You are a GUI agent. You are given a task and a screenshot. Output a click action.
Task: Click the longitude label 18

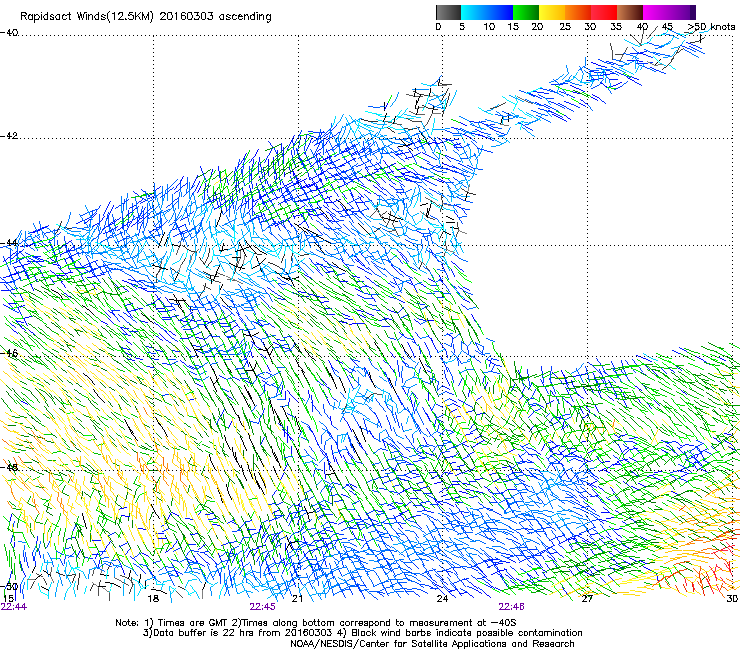[153, 599]
